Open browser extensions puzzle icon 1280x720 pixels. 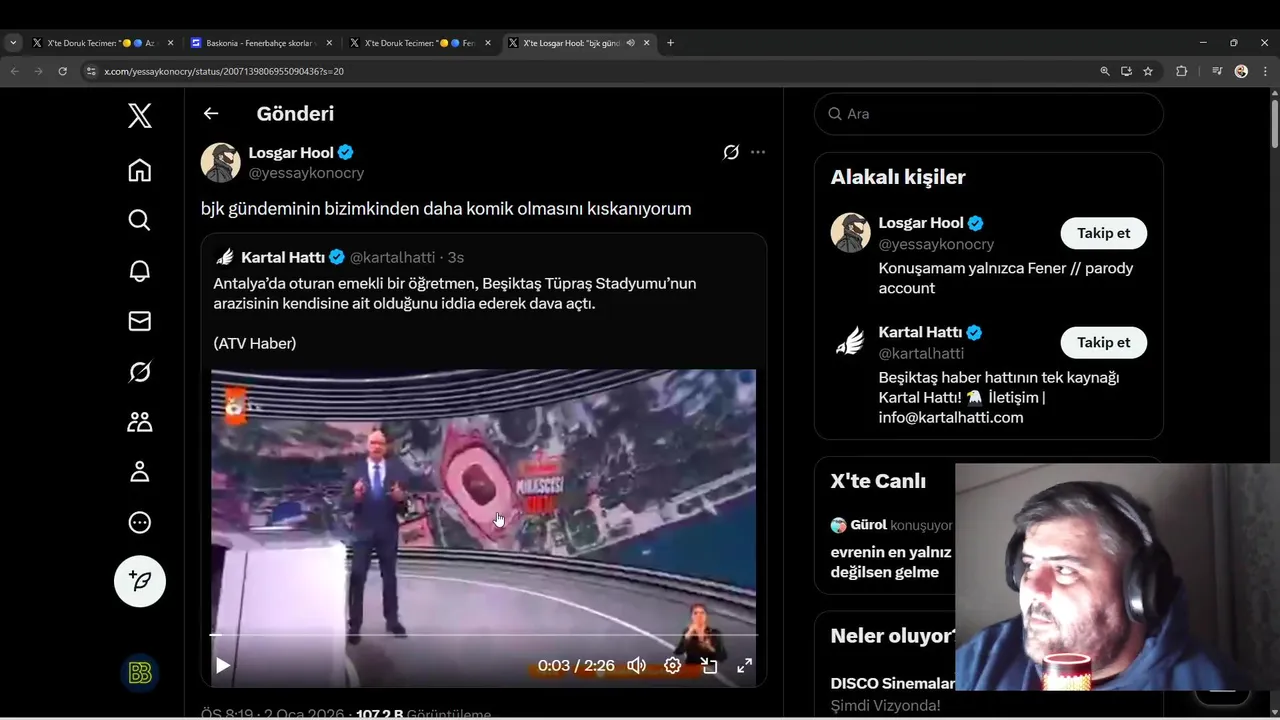click(x=1182, y=71)
